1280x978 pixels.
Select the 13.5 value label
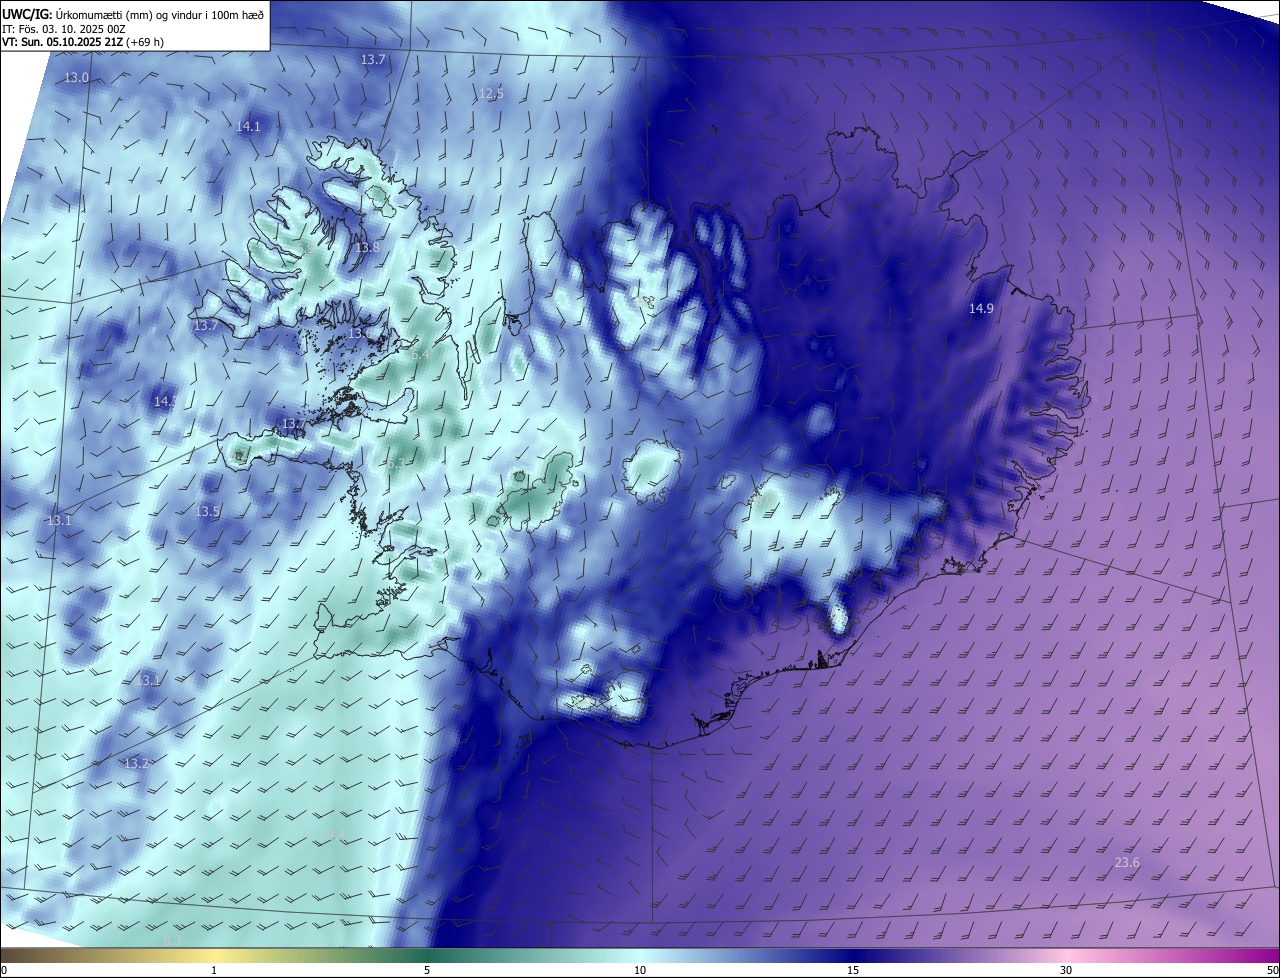coord(207,512)
